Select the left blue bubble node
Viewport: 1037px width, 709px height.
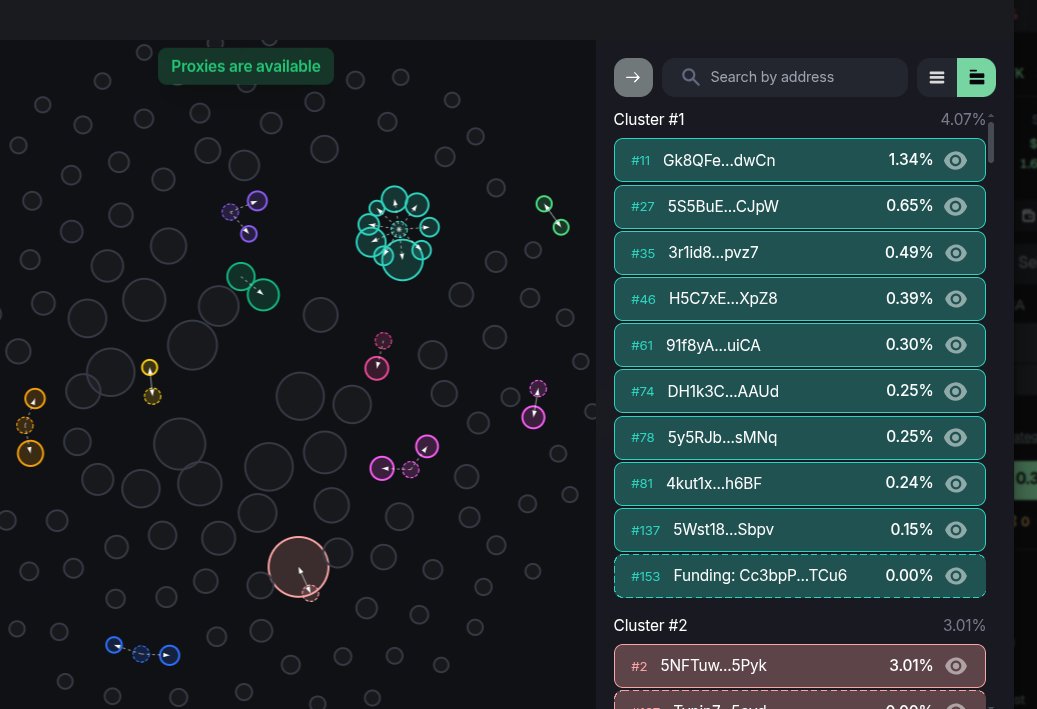(114, 645)
